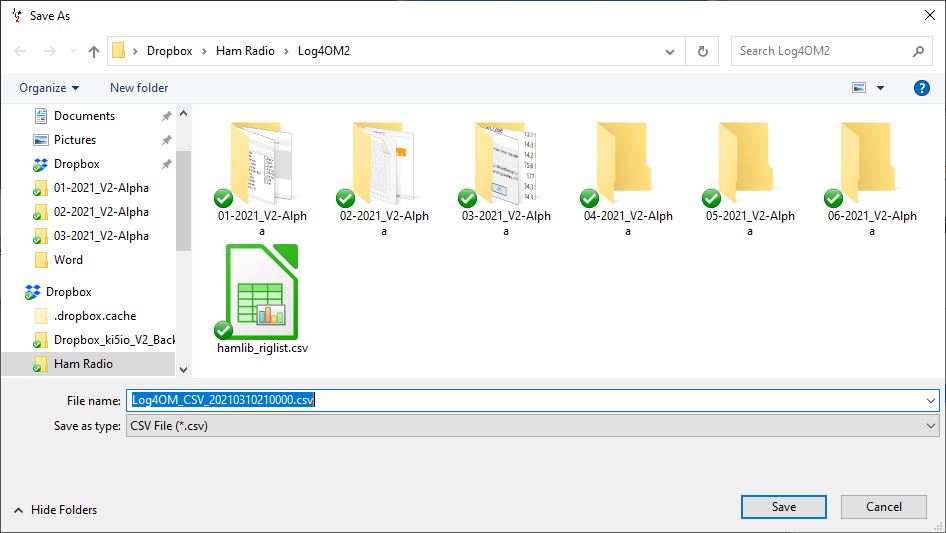Click the Save button
Image resolution: width=946 pixels, height=533 pixels.
coord(784,507)
